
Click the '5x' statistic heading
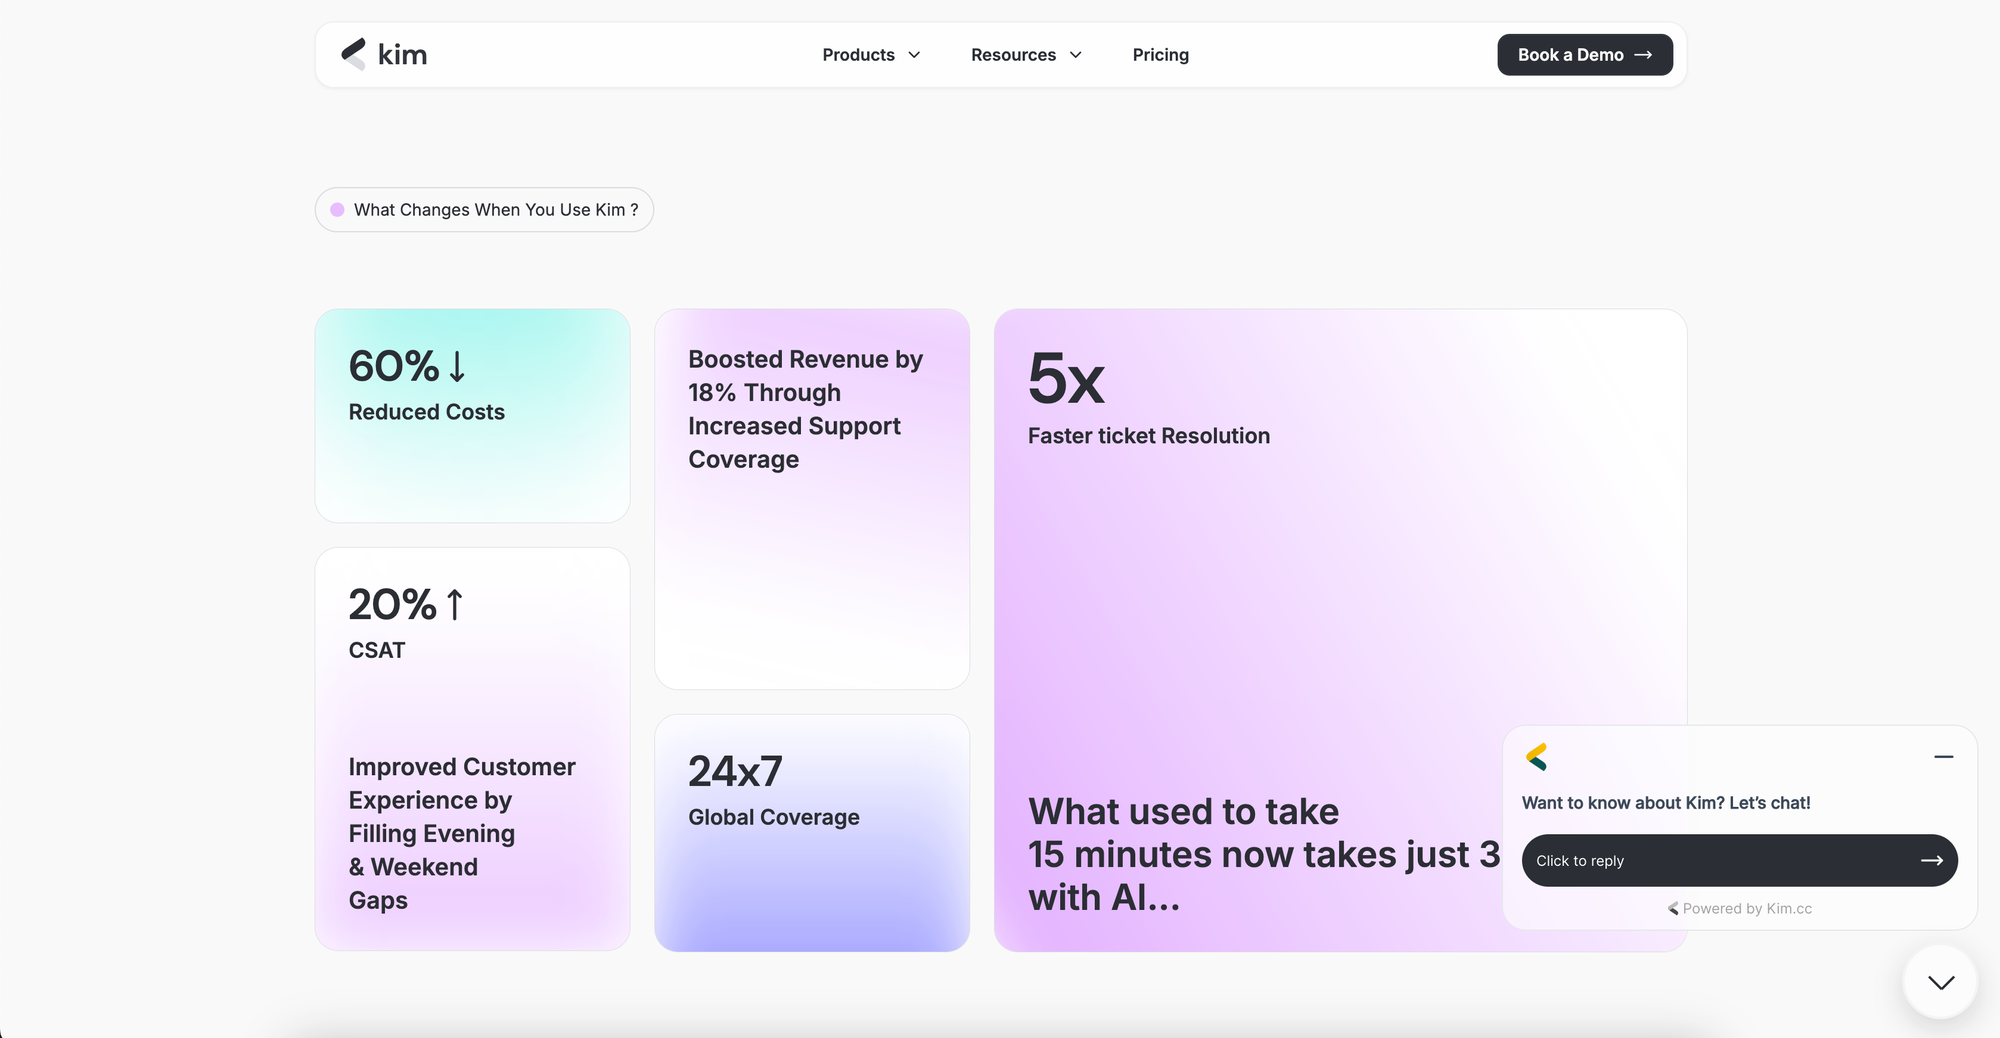click(x=1066, y=379)
